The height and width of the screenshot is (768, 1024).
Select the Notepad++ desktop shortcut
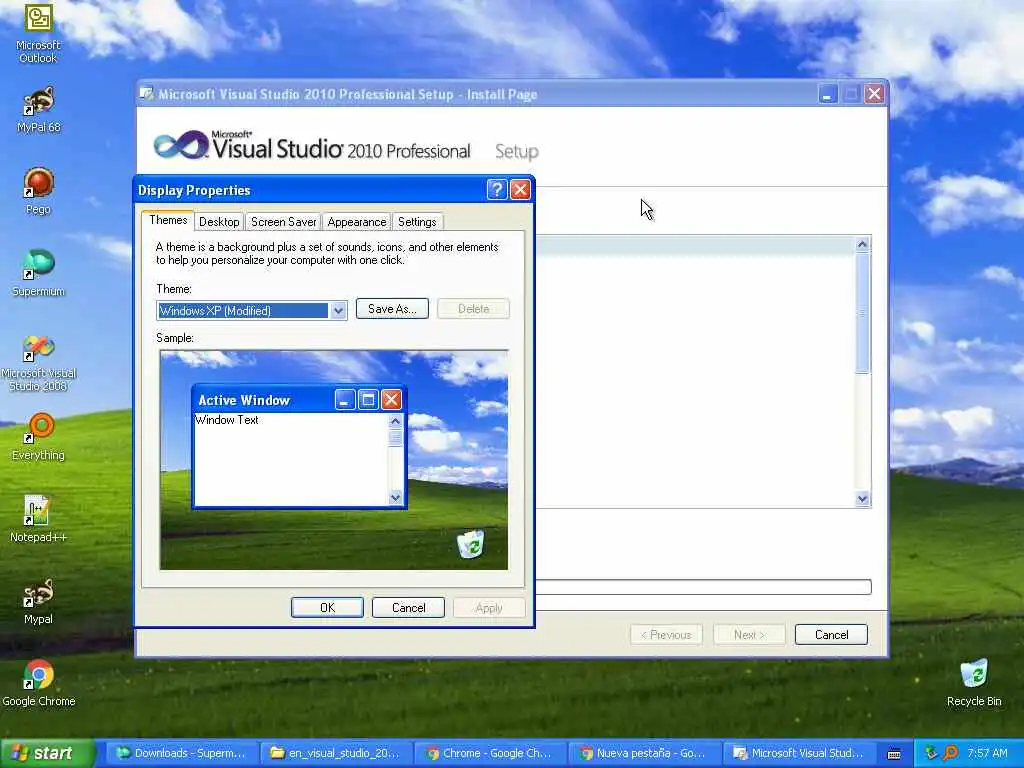pos(39,519)
